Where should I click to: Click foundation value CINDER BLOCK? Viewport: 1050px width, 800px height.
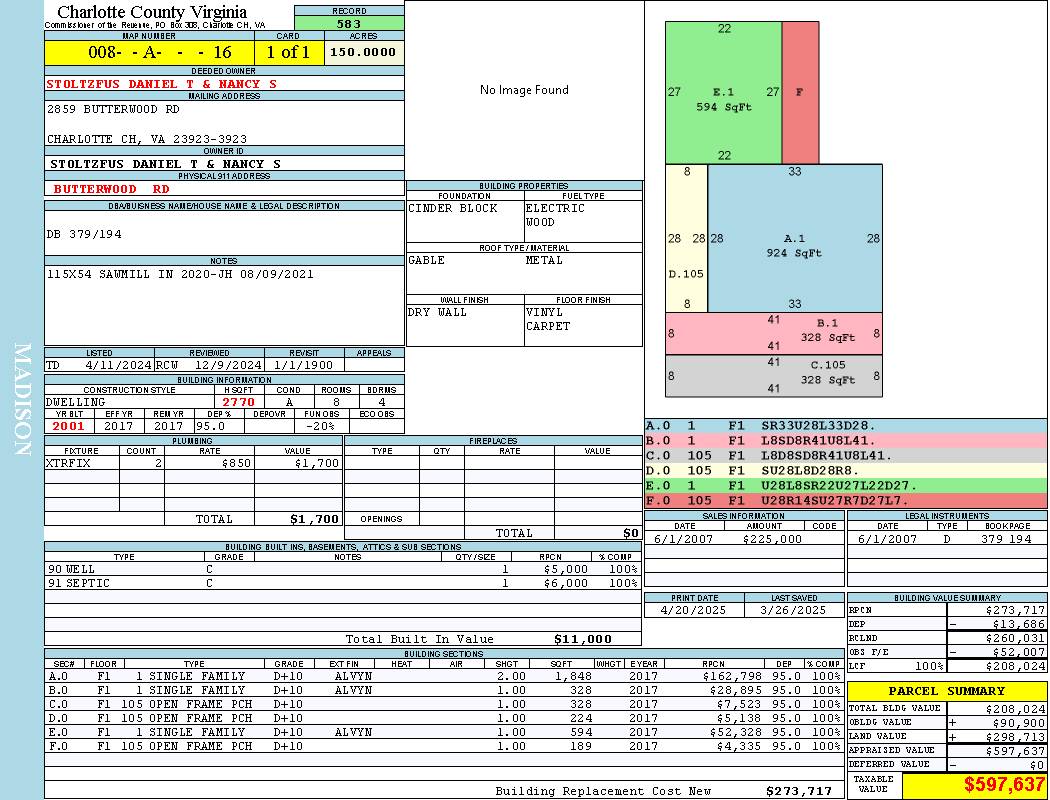pos(453,208)
